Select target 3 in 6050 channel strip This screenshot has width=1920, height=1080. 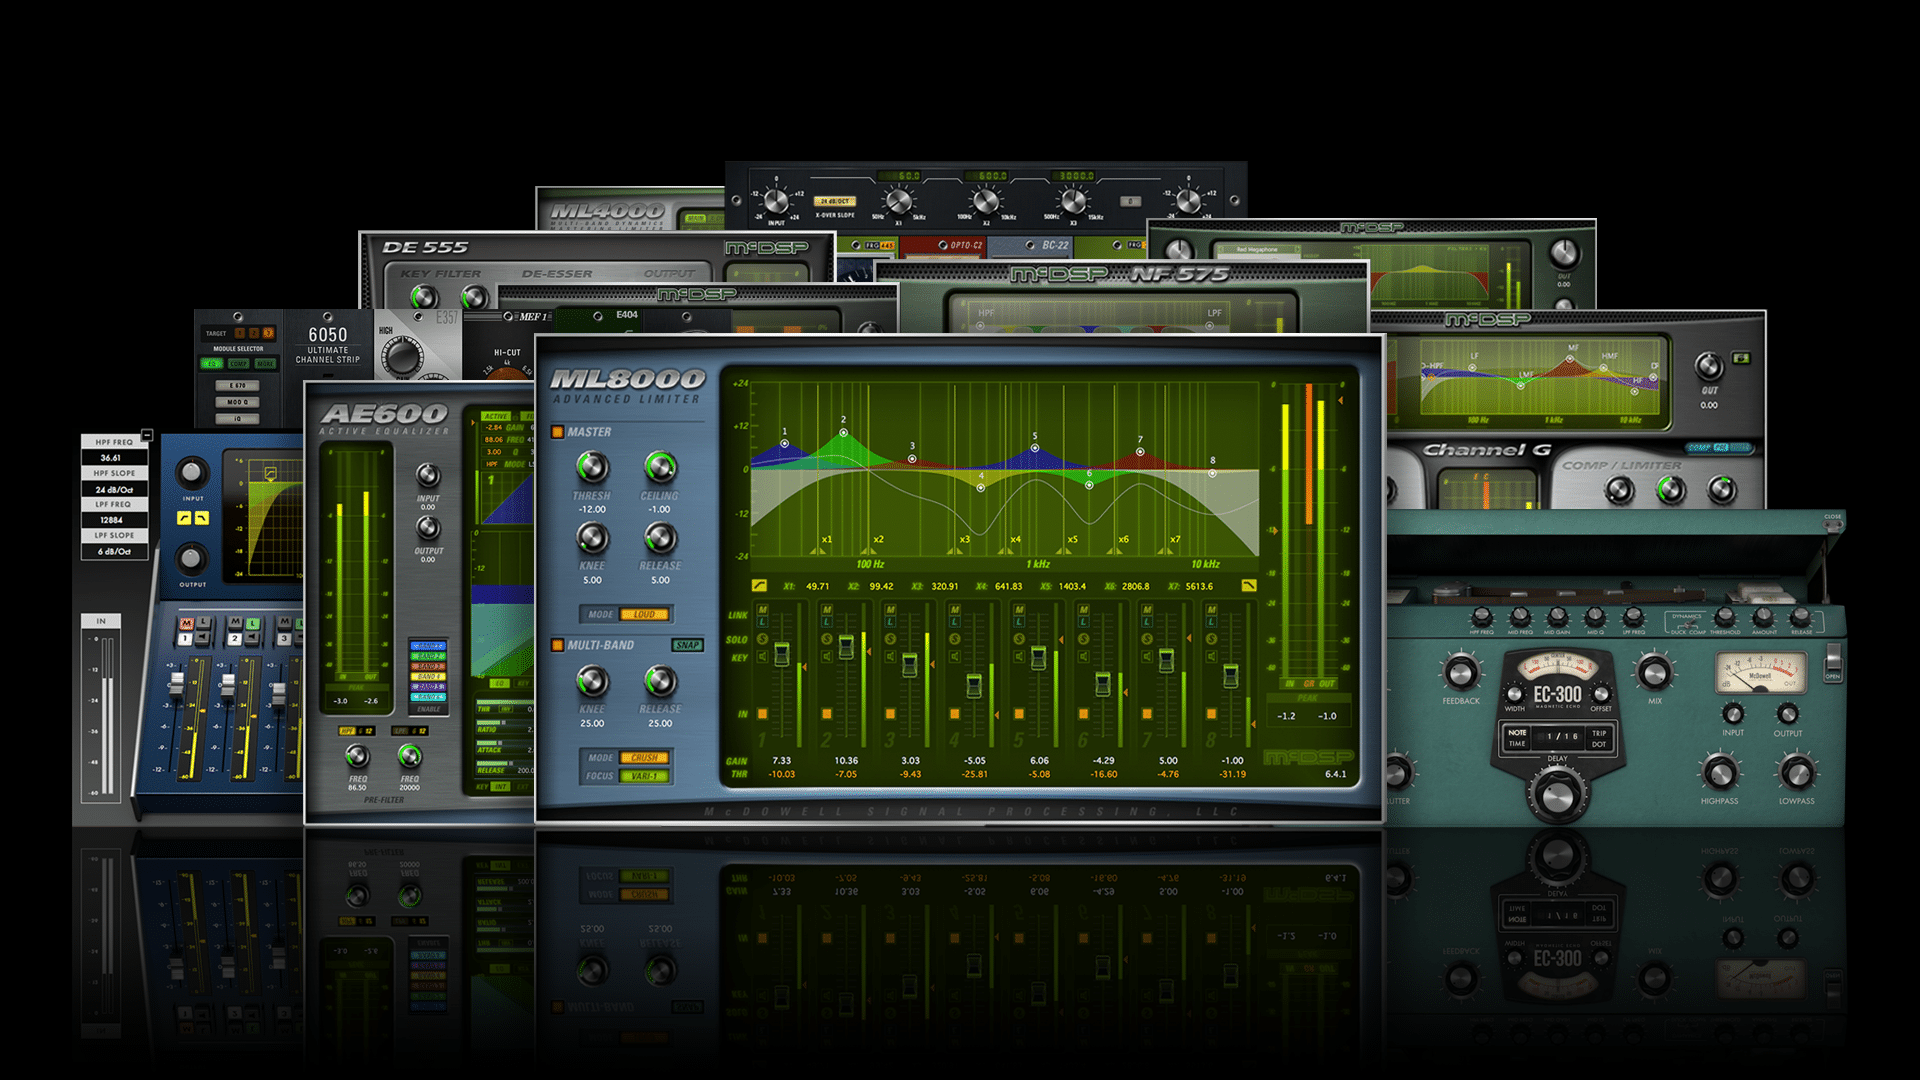(x=268, y=333)
